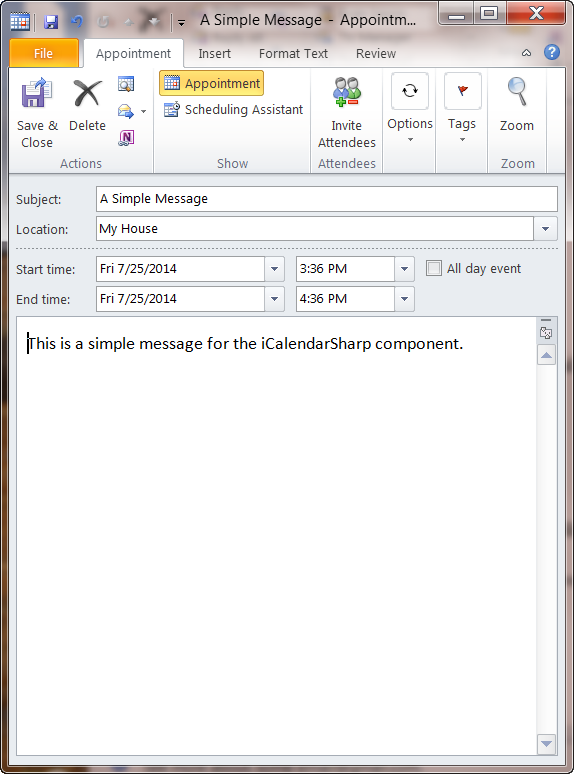Image resolution: width=574 pixels, height=774 pixels.
Task: Click the Forward envelope icon
Action: [x=126, y=111]
